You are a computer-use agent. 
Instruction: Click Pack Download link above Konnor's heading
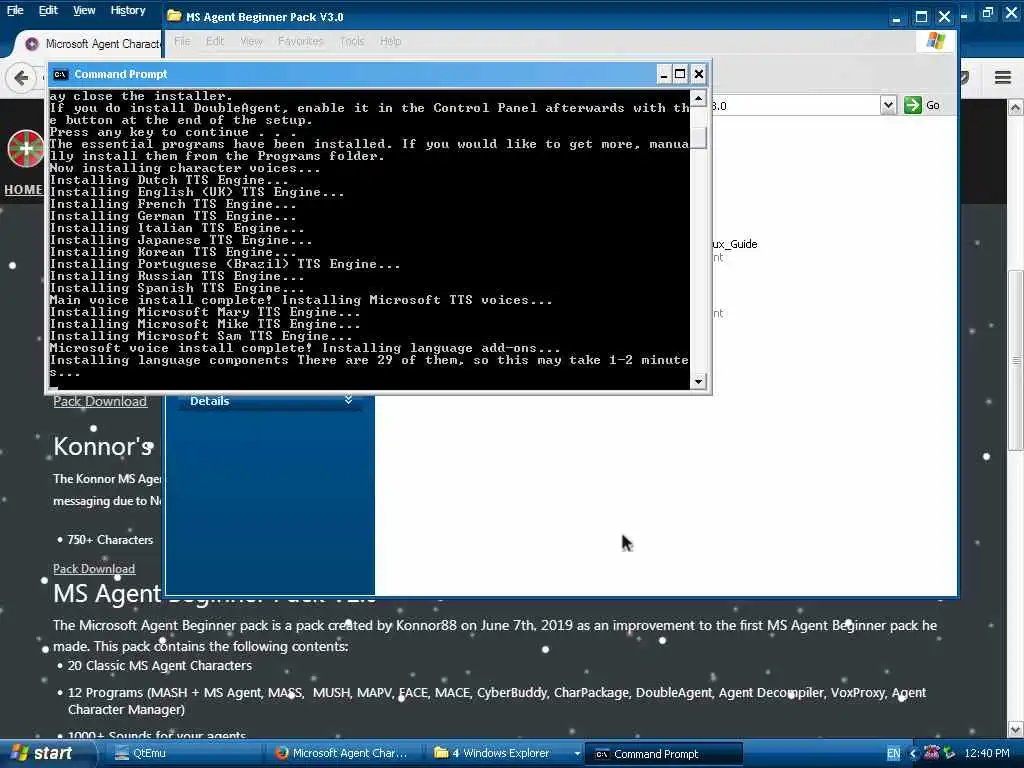click(100, 402)
